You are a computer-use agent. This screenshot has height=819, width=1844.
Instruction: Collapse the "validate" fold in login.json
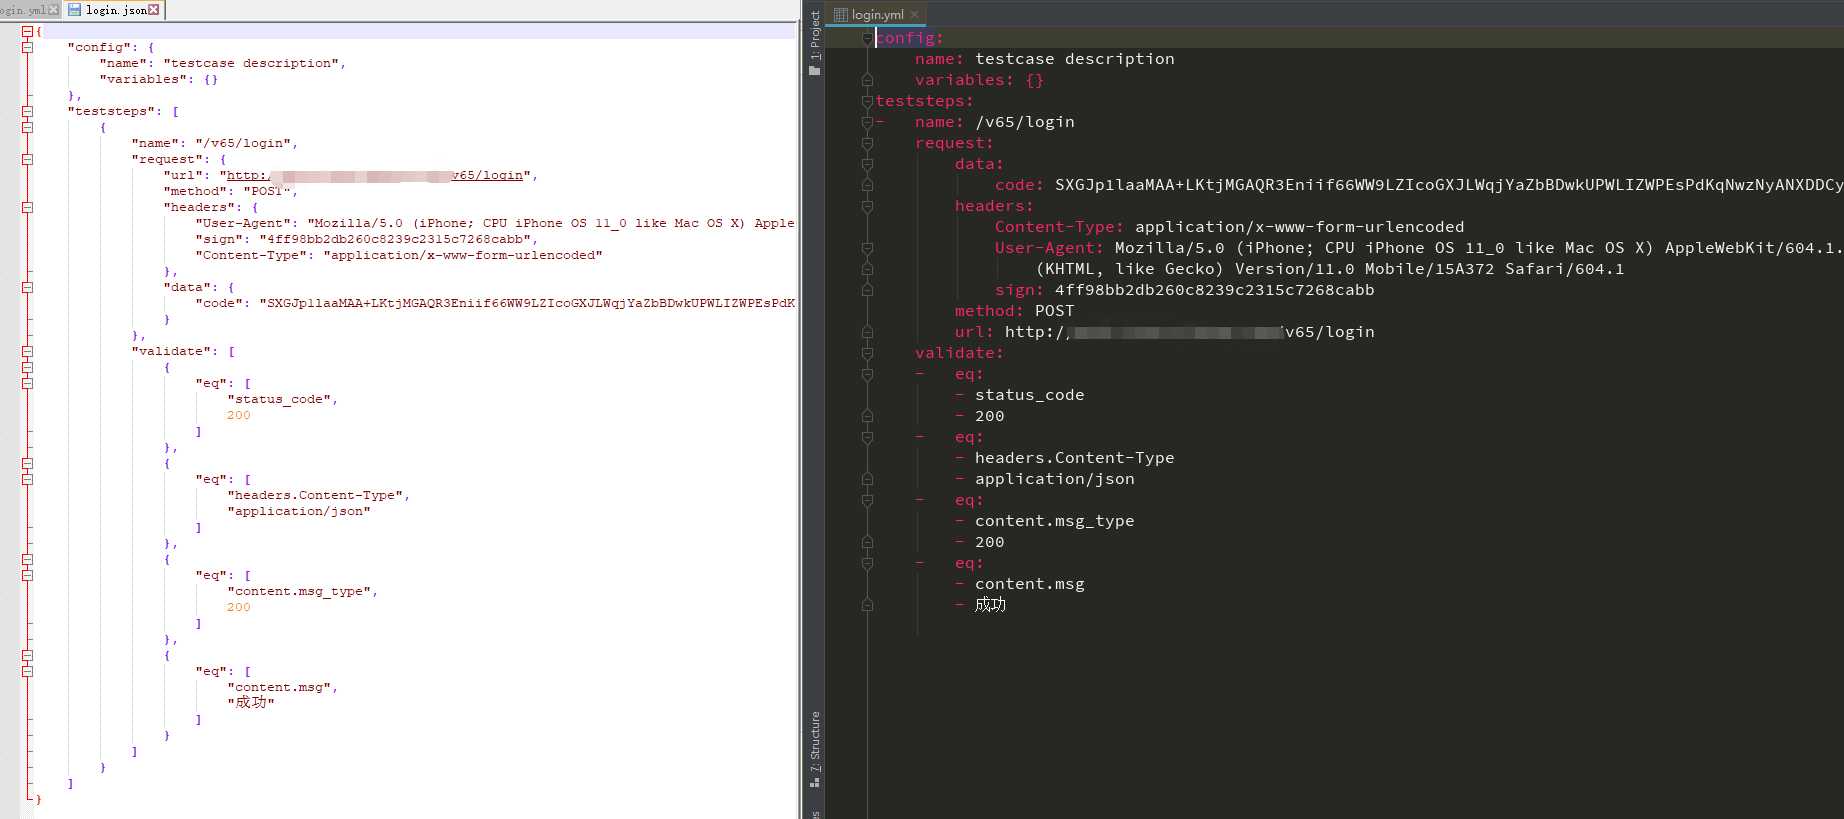point(27,351)
